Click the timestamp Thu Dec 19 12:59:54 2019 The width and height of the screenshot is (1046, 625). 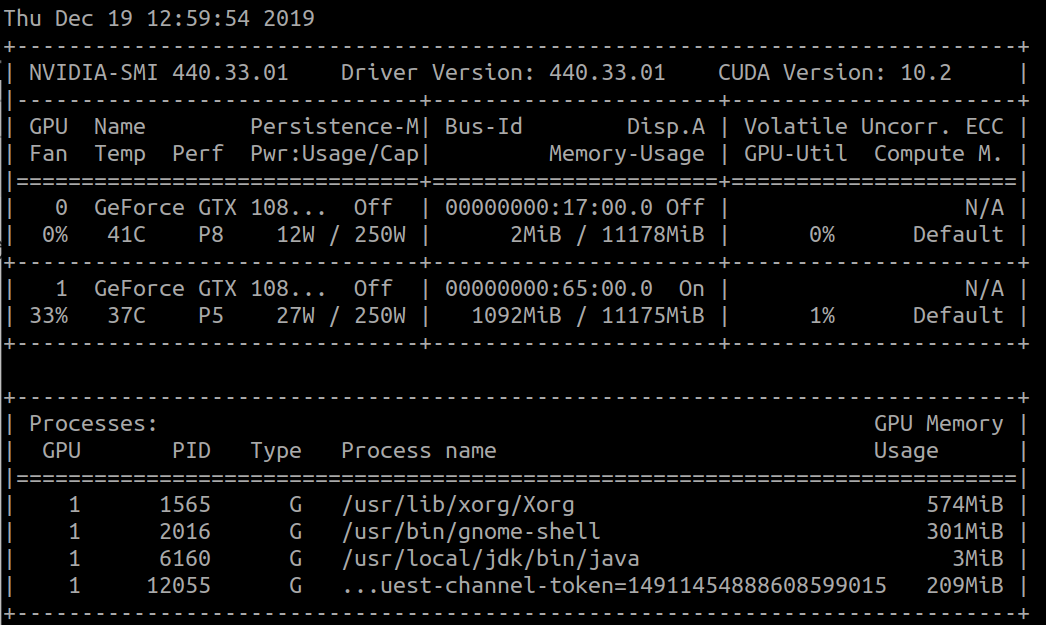pyautogui.click(x=159, y=18)
